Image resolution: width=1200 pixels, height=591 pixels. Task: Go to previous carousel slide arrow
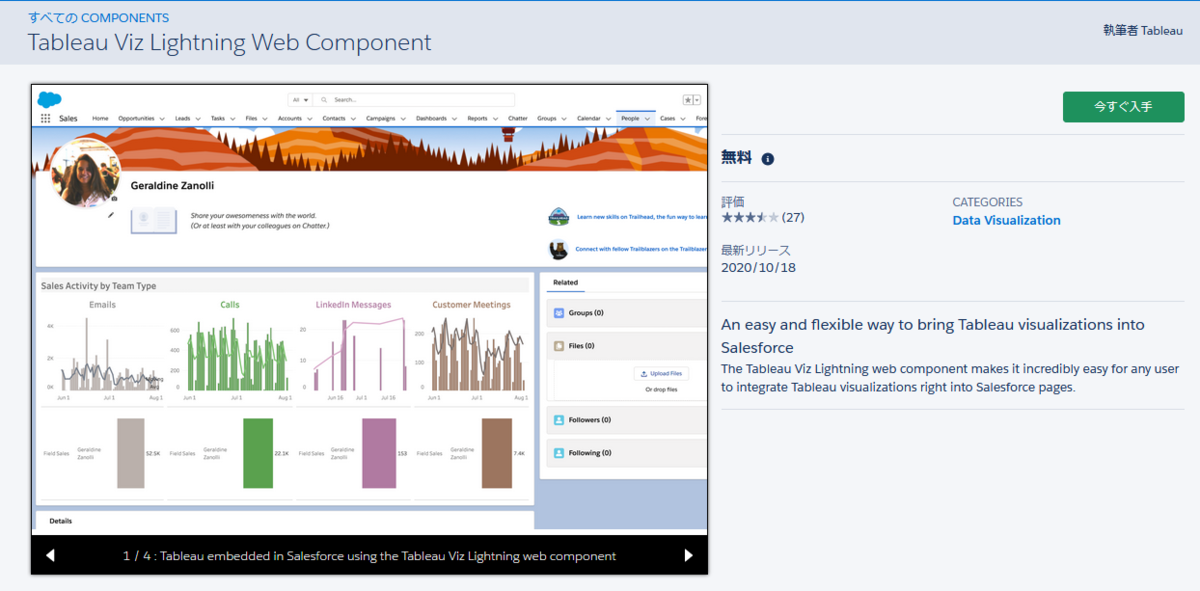point(51,555)
